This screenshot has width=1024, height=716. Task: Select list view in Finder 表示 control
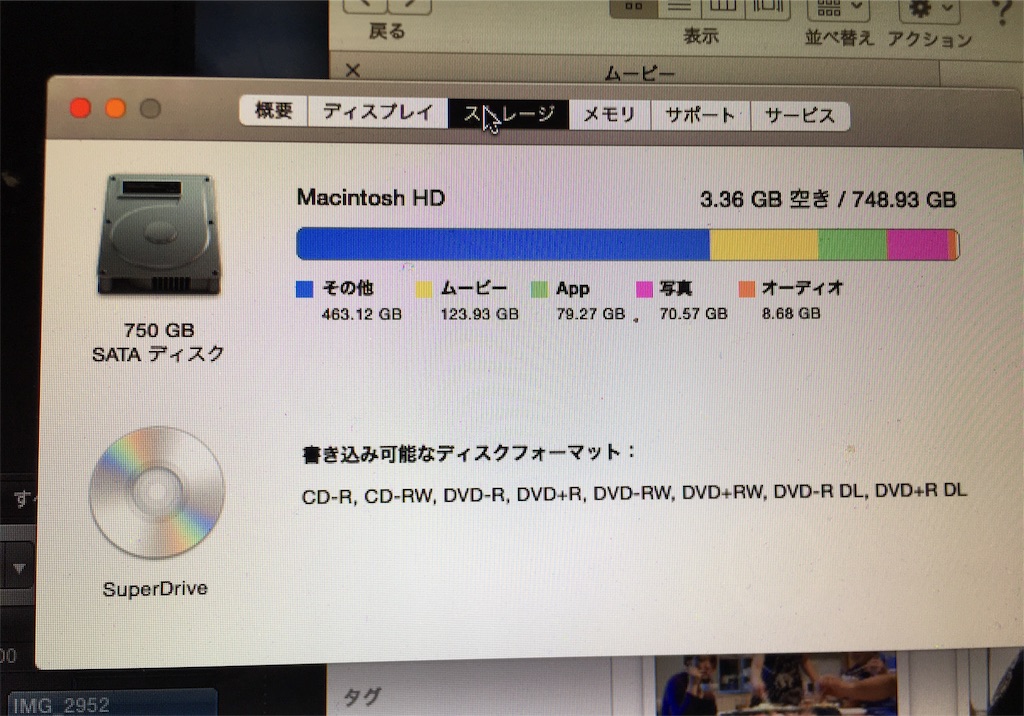pyautogui.click(x=679, y=7)
